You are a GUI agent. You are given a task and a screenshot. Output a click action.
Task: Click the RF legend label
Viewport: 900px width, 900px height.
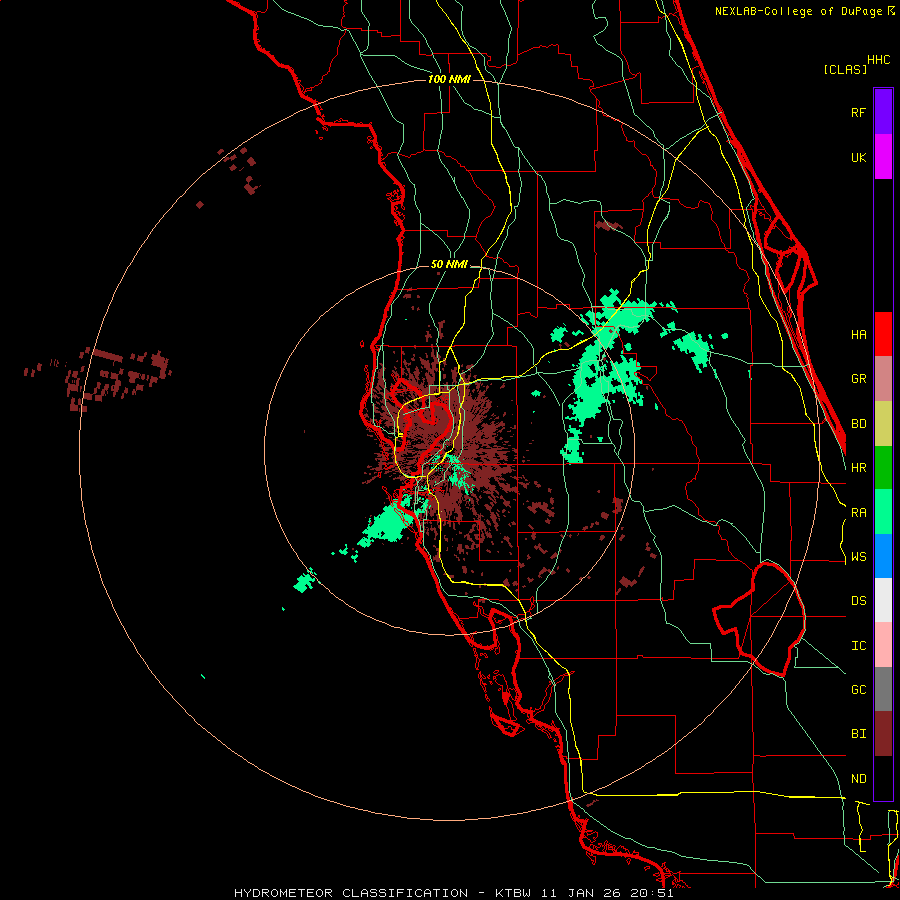[x=858, y=112]
